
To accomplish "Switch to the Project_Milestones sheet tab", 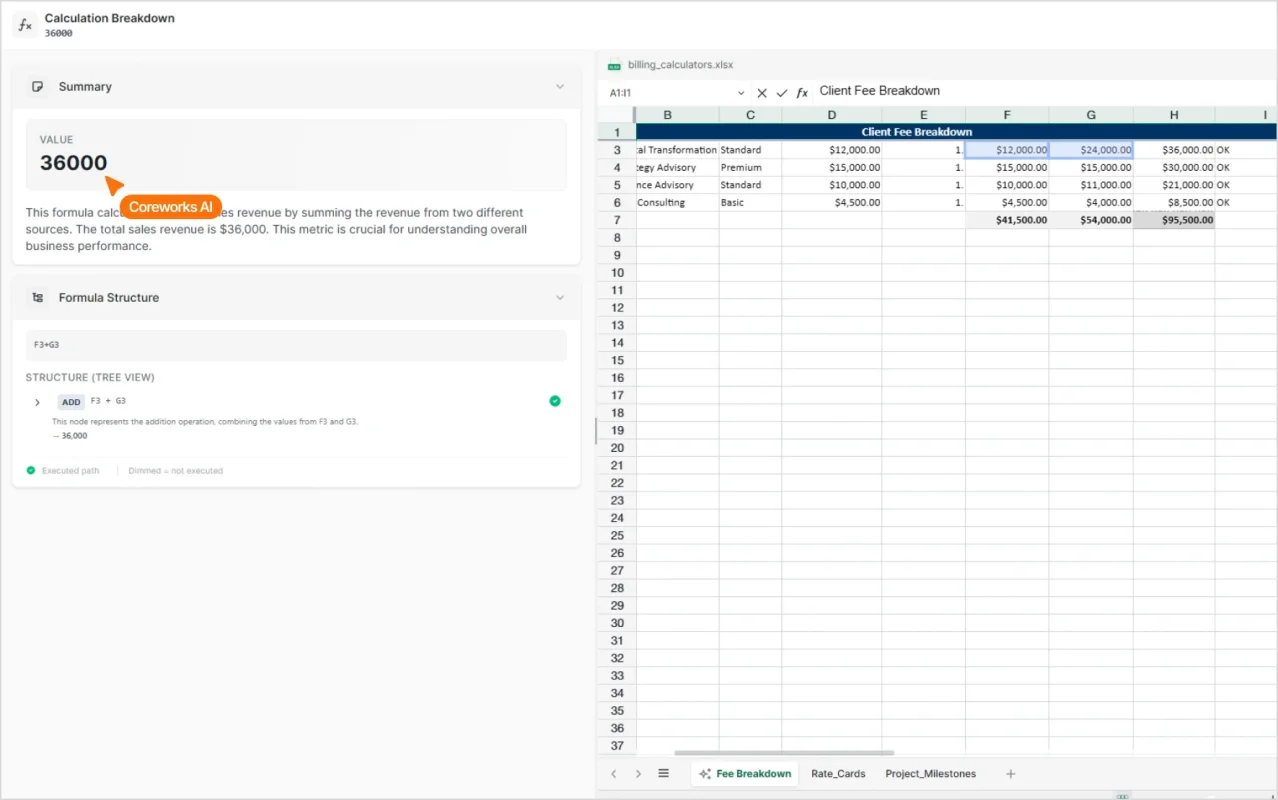I will [930, 773].
